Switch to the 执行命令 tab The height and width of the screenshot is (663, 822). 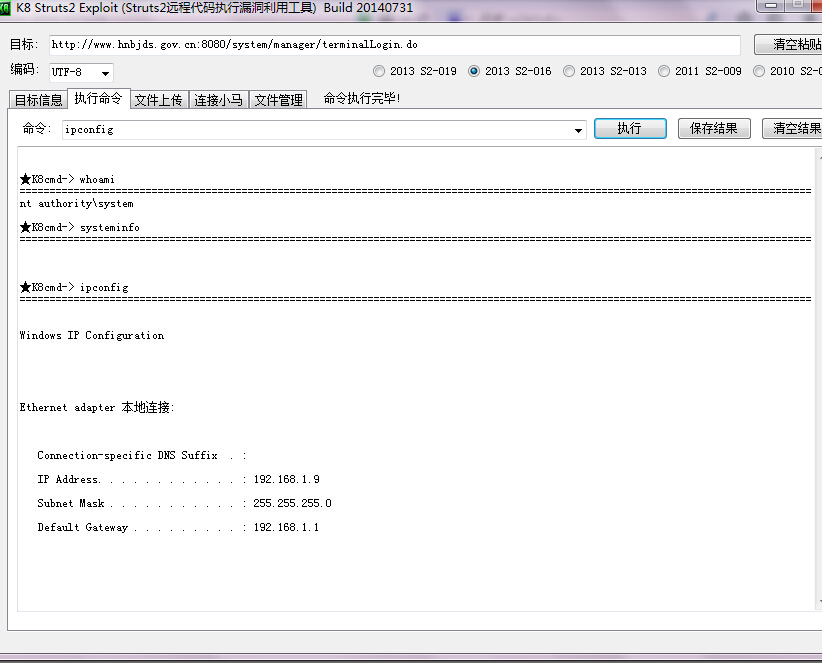pyautogui.click(x=99, y=98)
